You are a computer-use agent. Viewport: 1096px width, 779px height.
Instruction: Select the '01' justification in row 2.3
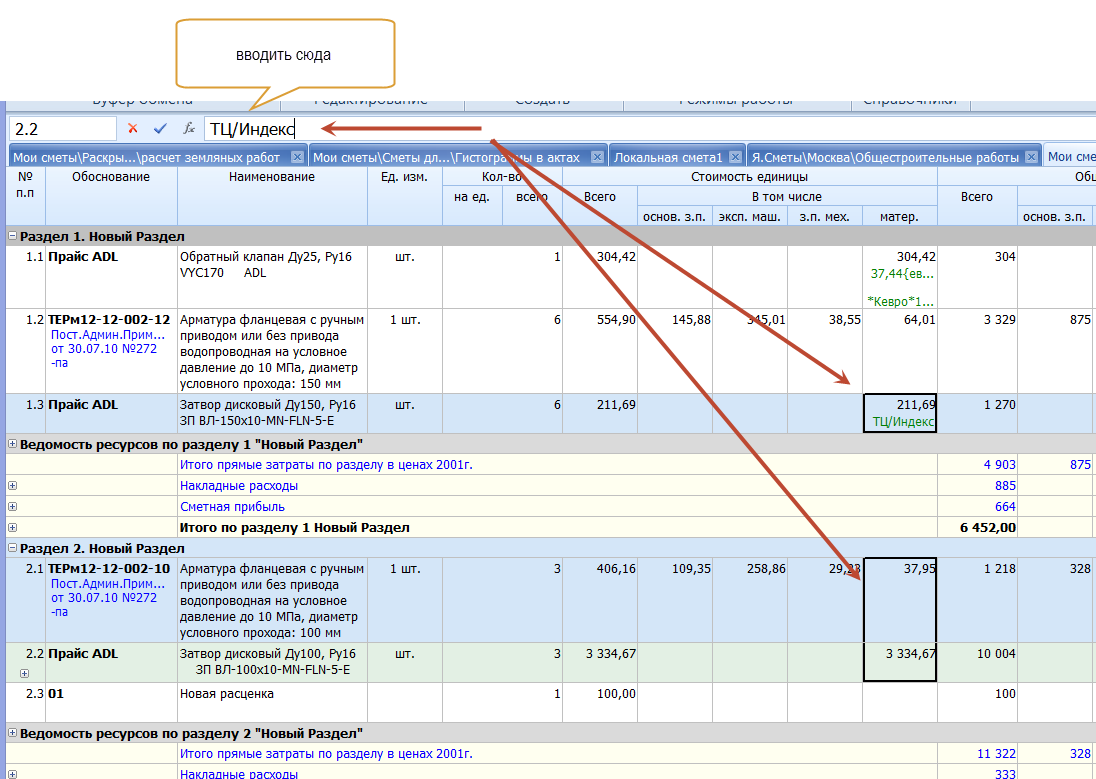[111, 702]
